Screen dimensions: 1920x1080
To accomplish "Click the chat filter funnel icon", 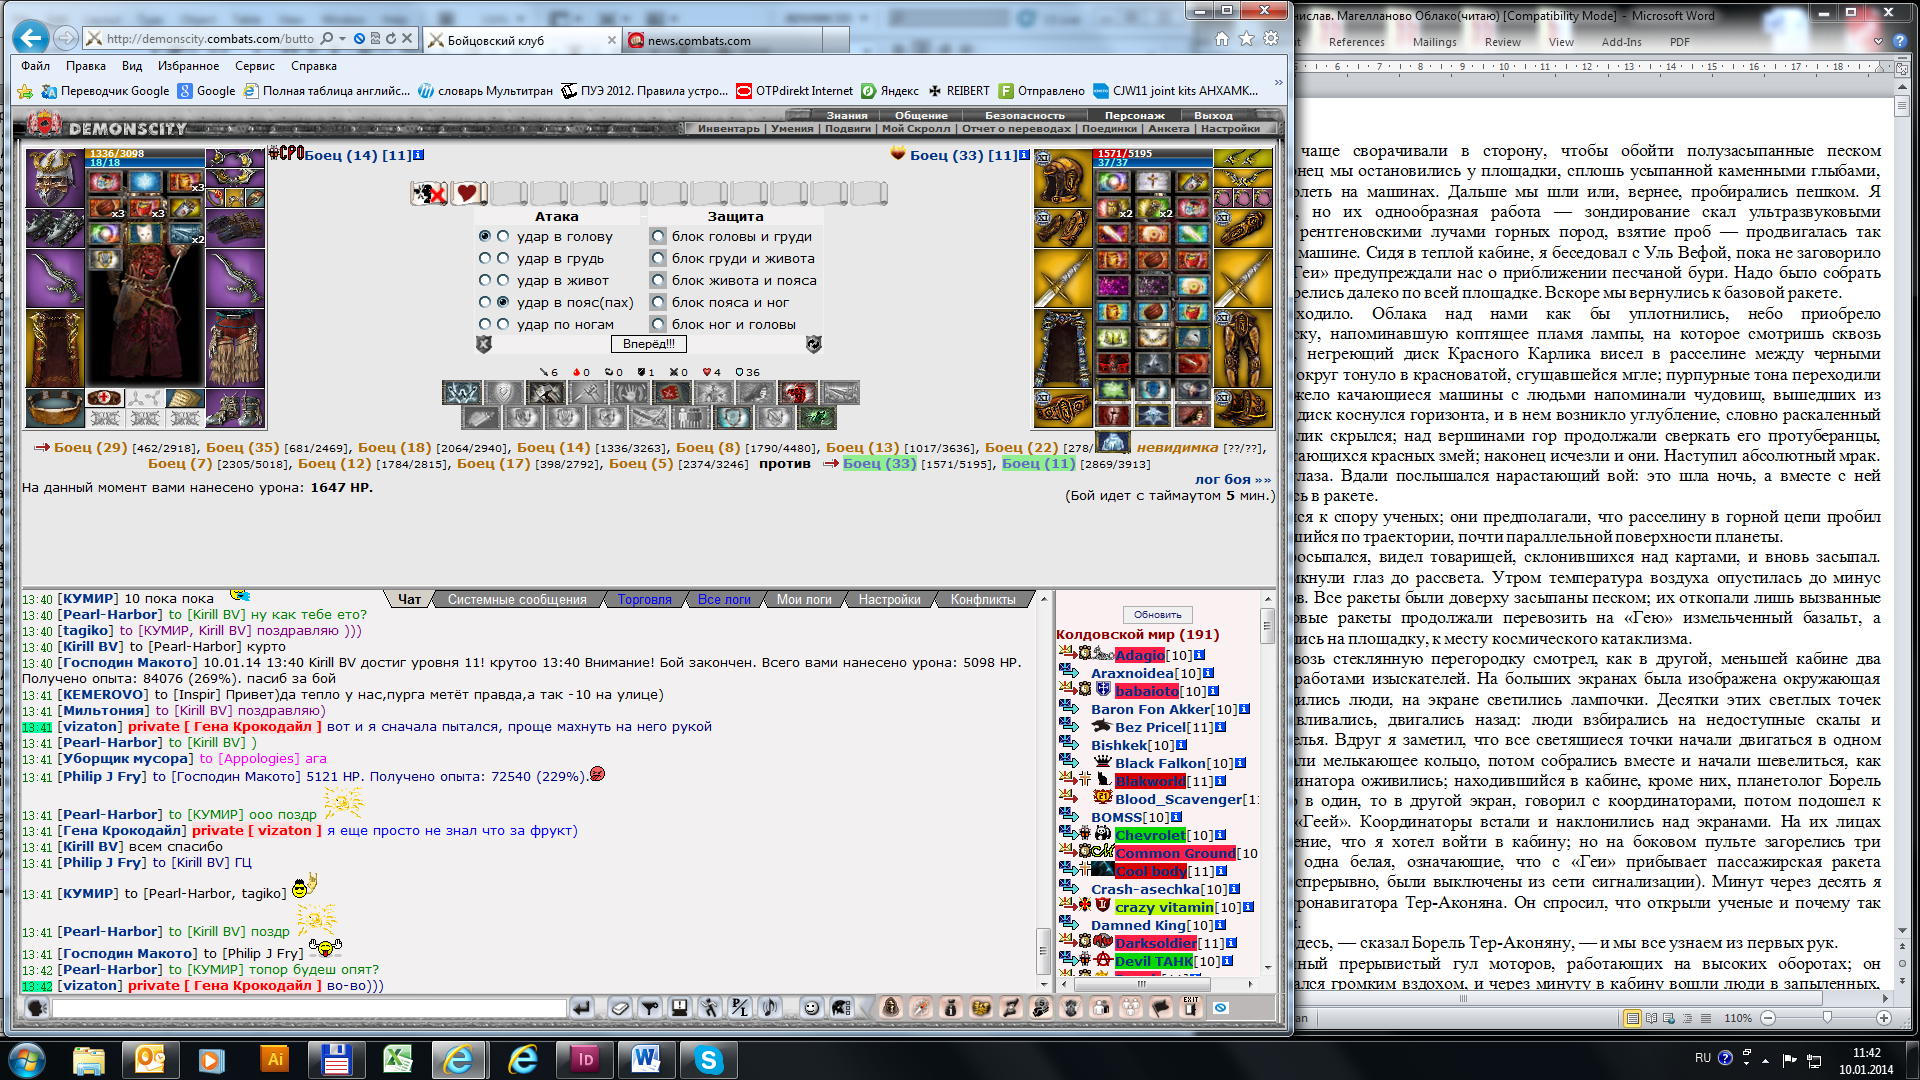I will click(x=649, y=1008).
